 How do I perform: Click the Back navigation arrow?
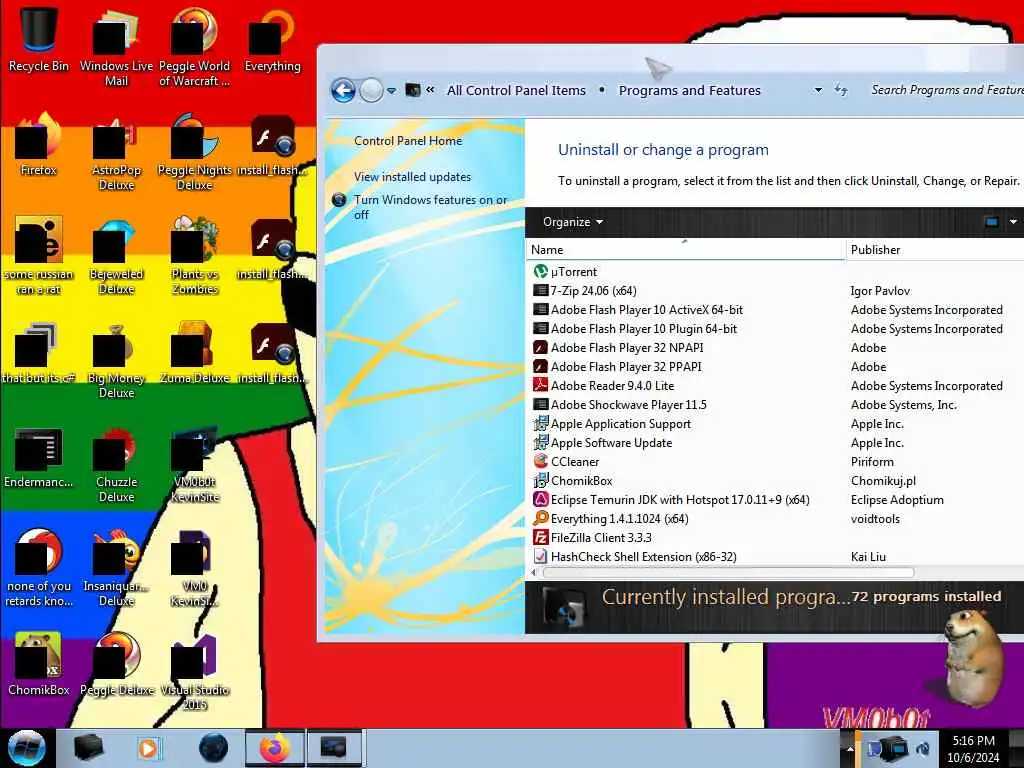pyautogui.click(x=343, y=90)
